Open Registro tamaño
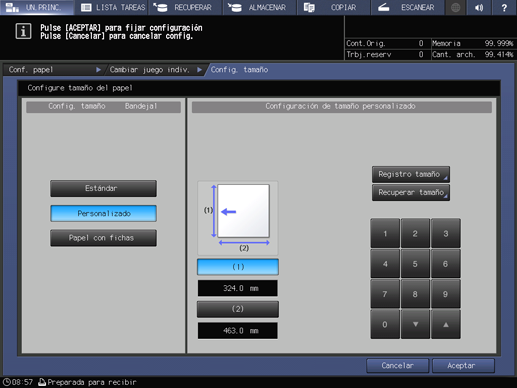The height and width of the screenshot is (388, 517). click(411, 174)
